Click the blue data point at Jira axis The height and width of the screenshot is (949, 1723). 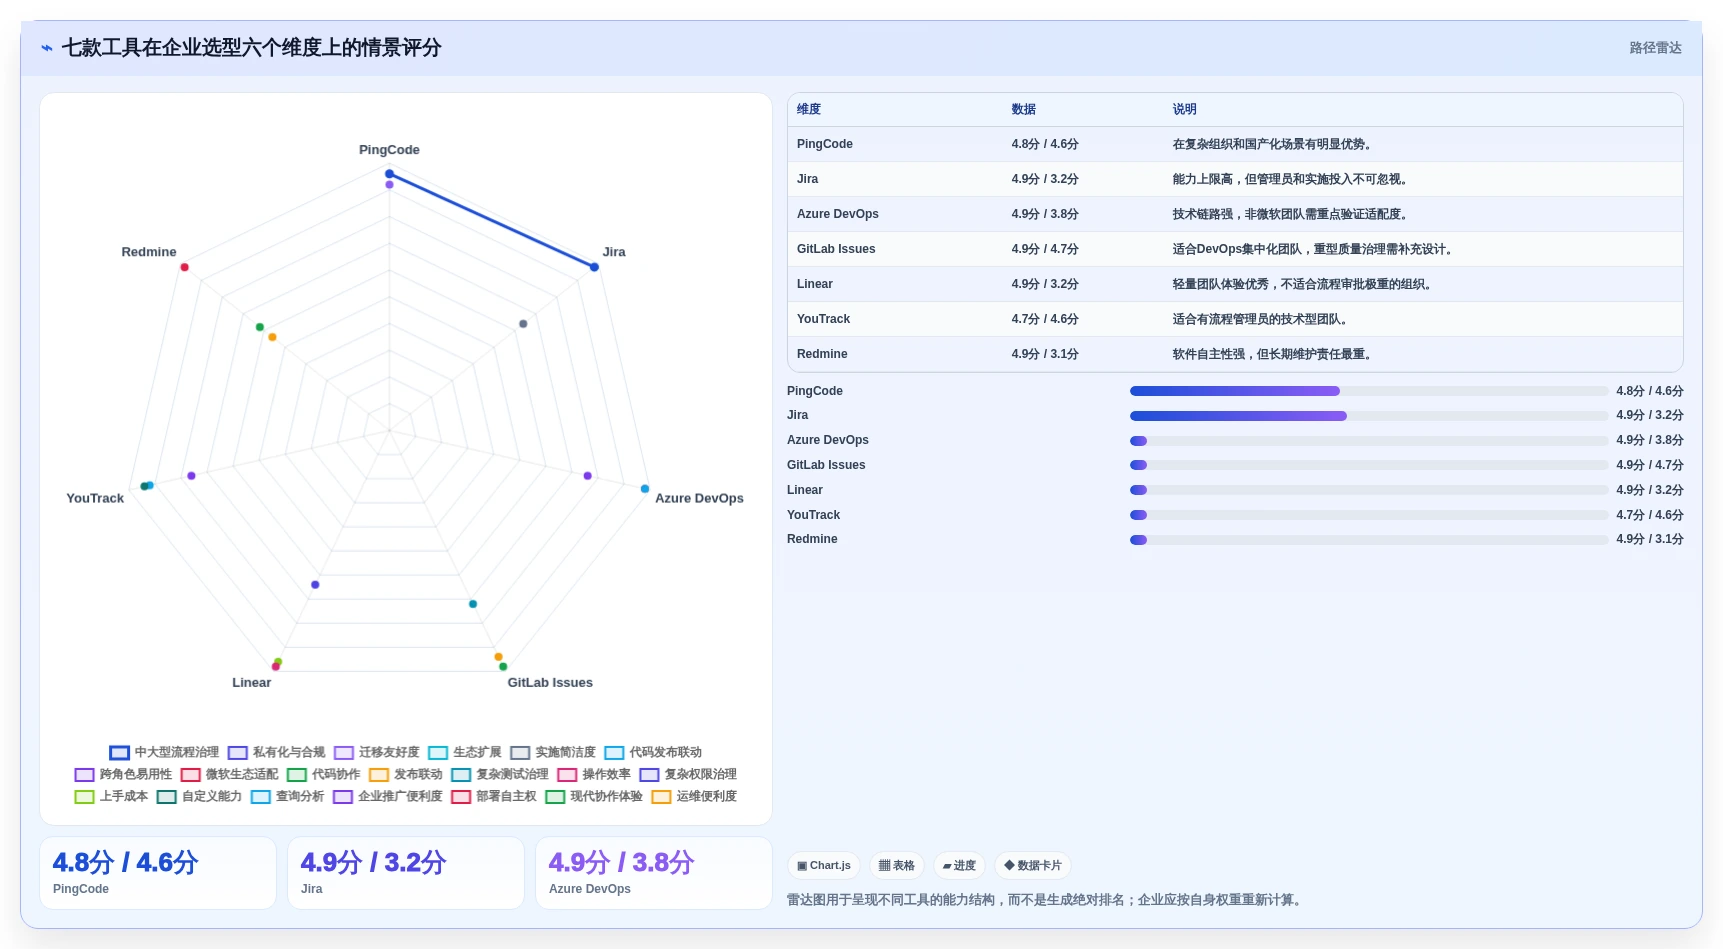click(594, 267)
